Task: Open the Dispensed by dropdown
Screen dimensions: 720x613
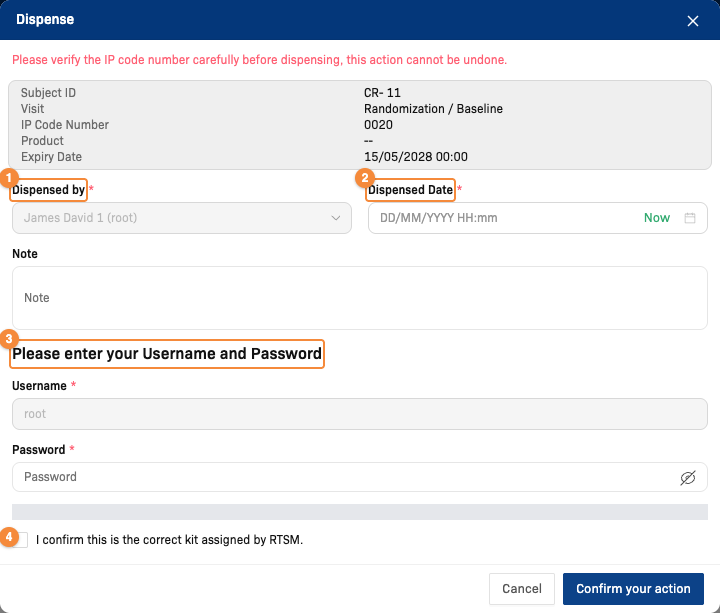Action: click(182, 218)
